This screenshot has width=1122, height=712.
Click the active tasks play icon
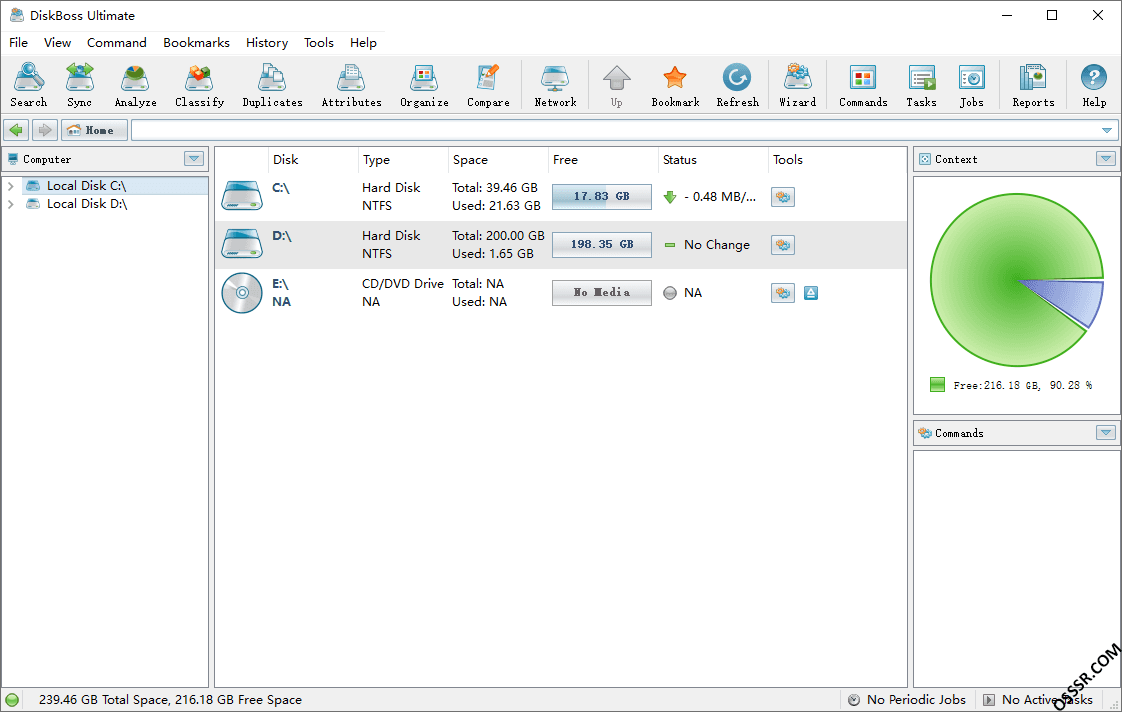pyautogui.click(x=989, y=700)
